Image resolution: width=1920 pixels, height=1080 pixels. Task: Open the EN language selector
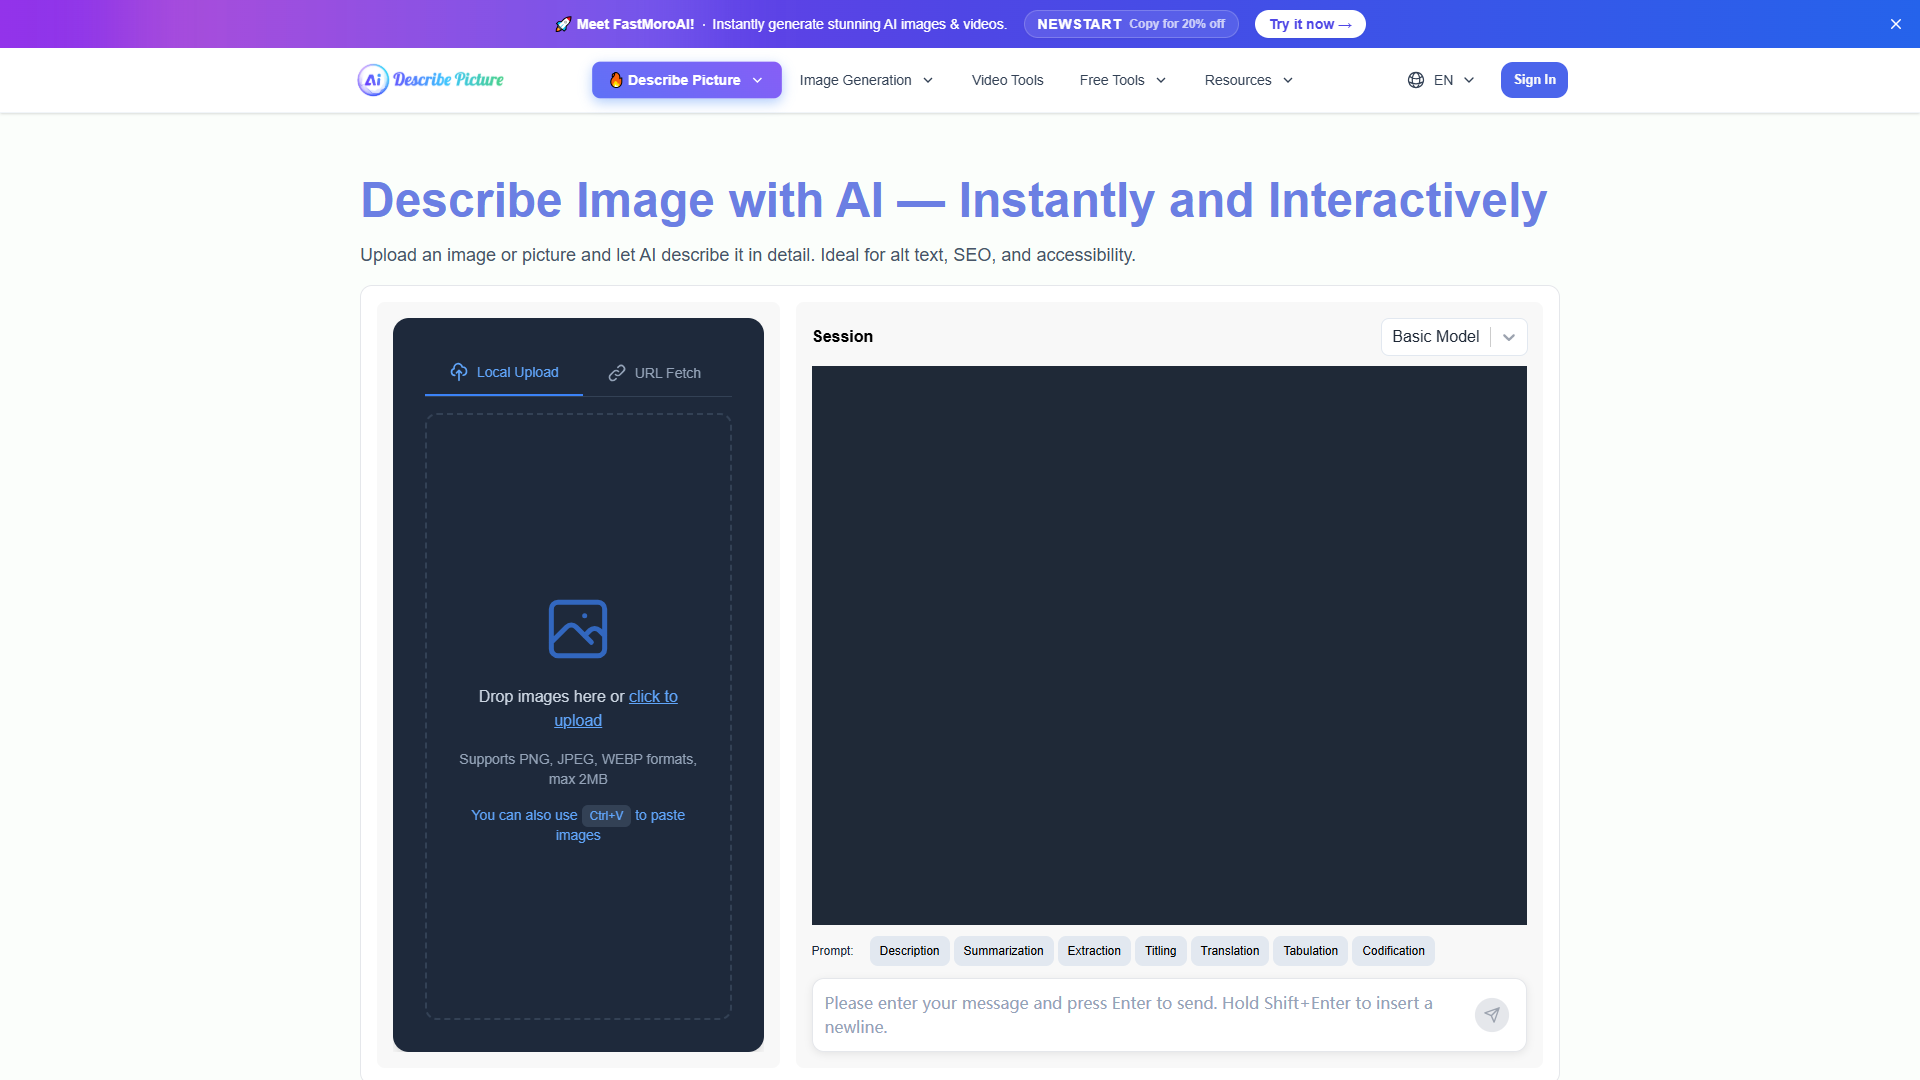pyautogui.click(x=1441, y=80)
